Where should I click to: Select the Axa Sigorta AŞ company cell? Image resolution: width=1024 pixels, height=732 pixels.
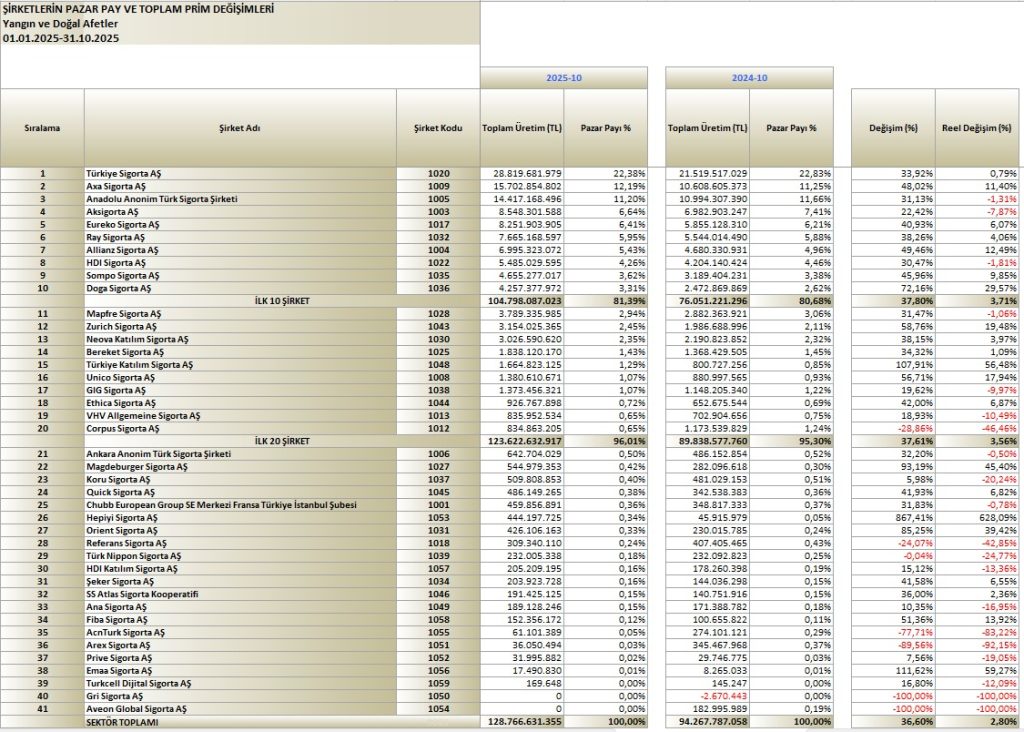118,186
